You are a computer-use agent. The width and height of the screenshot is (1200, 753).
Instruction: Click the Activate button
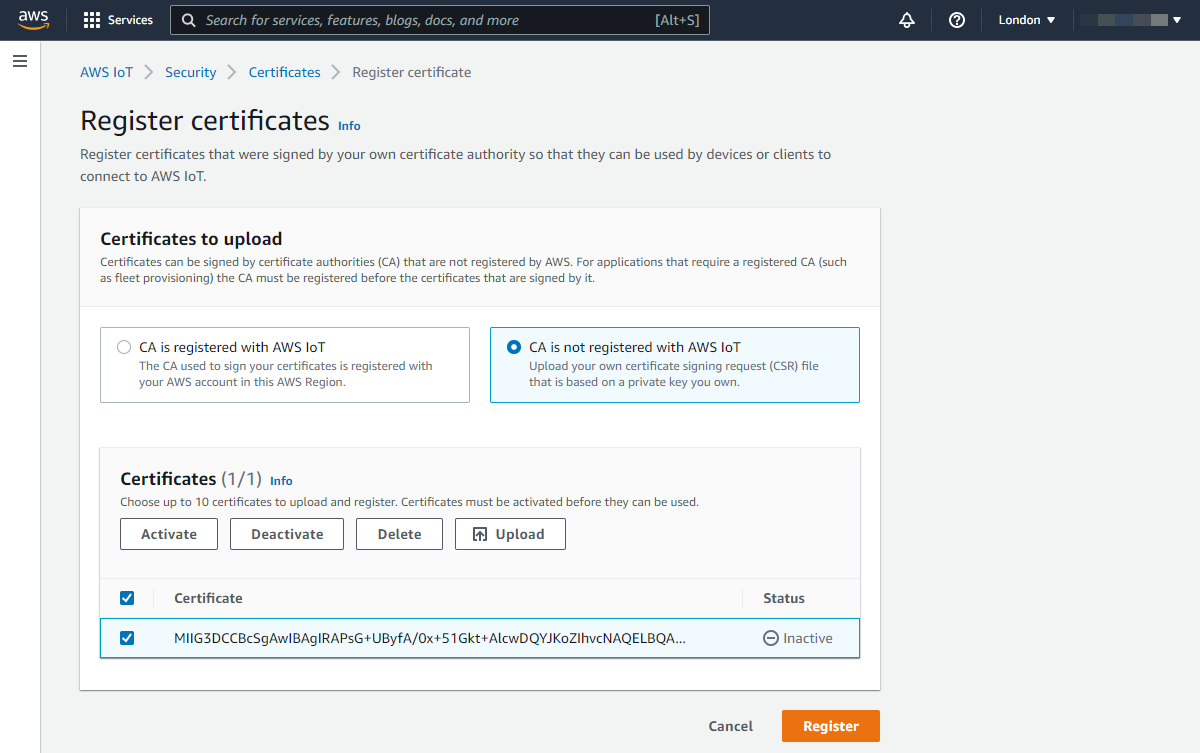(x=169, y=534)
